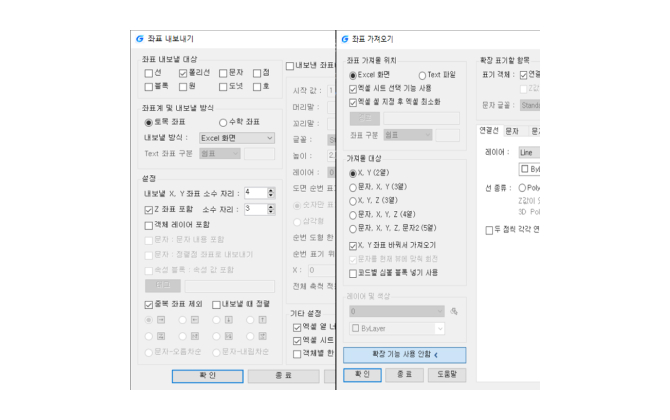Switch to the 연결선 tab
The height and width of the screenshot is (420, 670).
click(489, 130)
